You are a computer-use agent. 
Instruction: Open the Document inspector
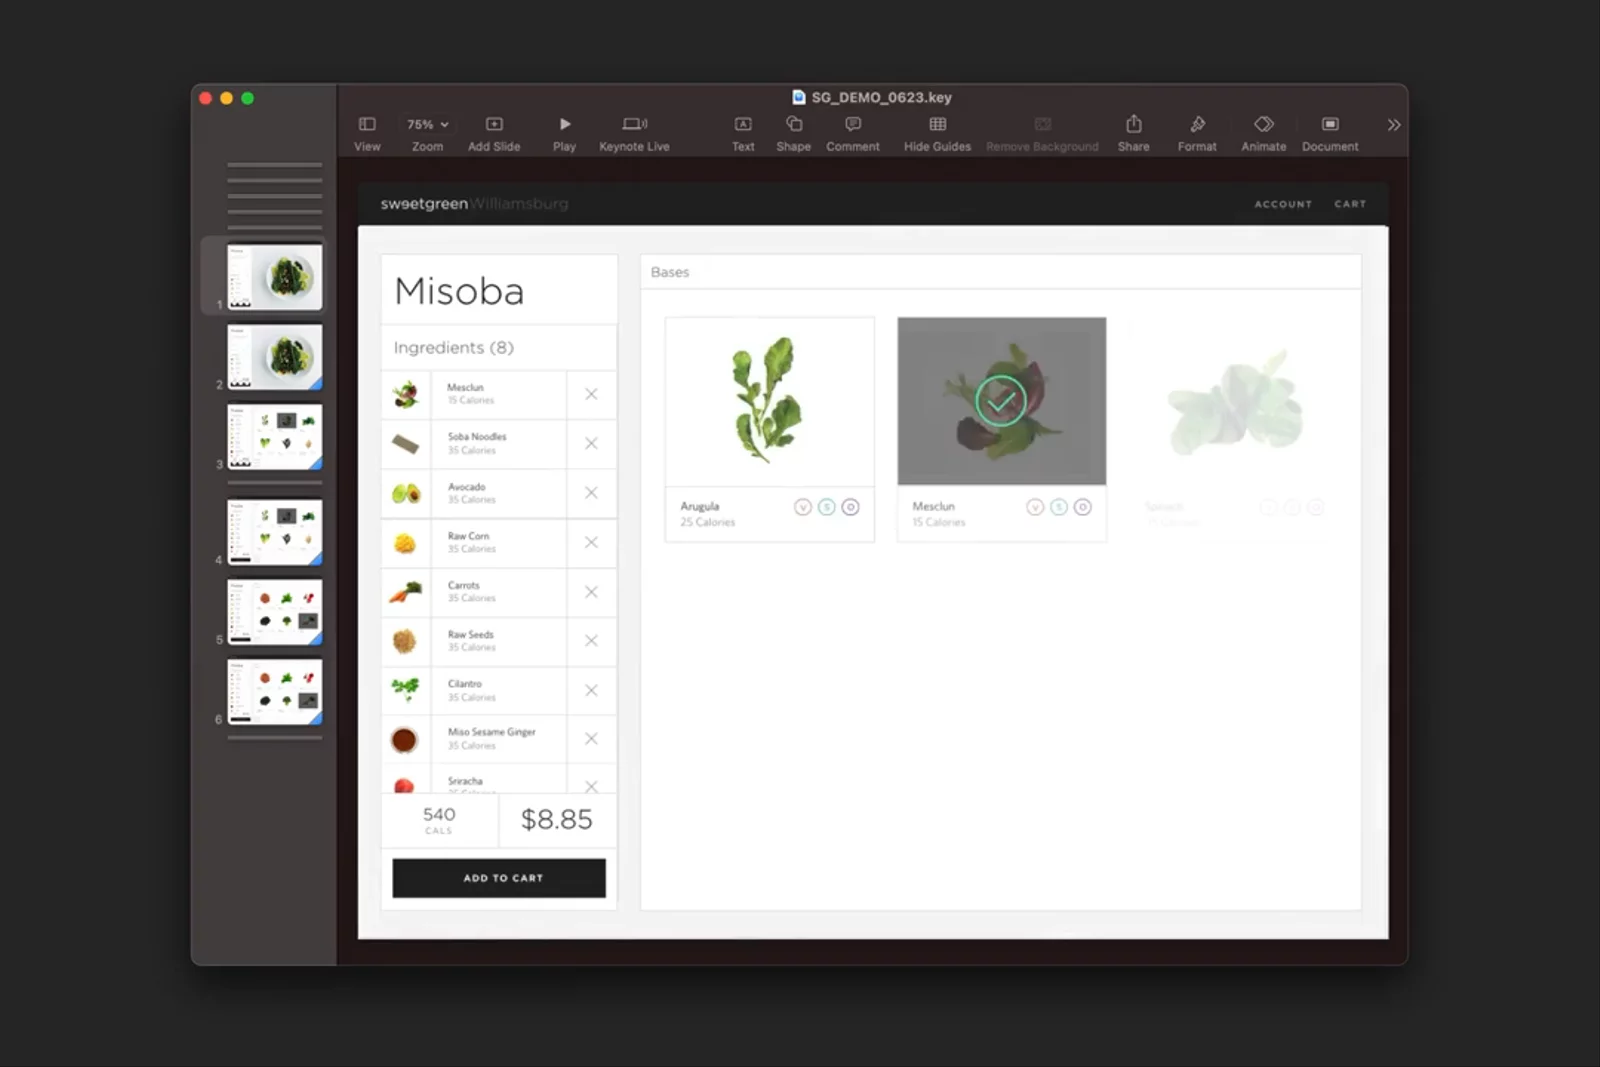[x=1330, y=133]
